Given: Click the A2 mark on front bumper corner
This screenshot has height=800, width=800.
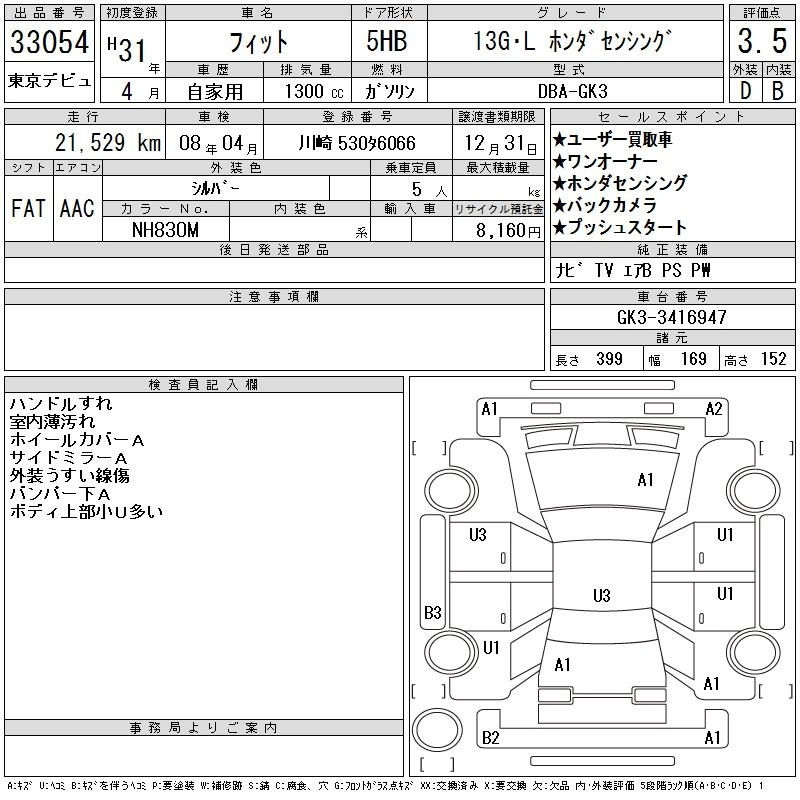Looking at the screenshot, I should tap(714, 409).
